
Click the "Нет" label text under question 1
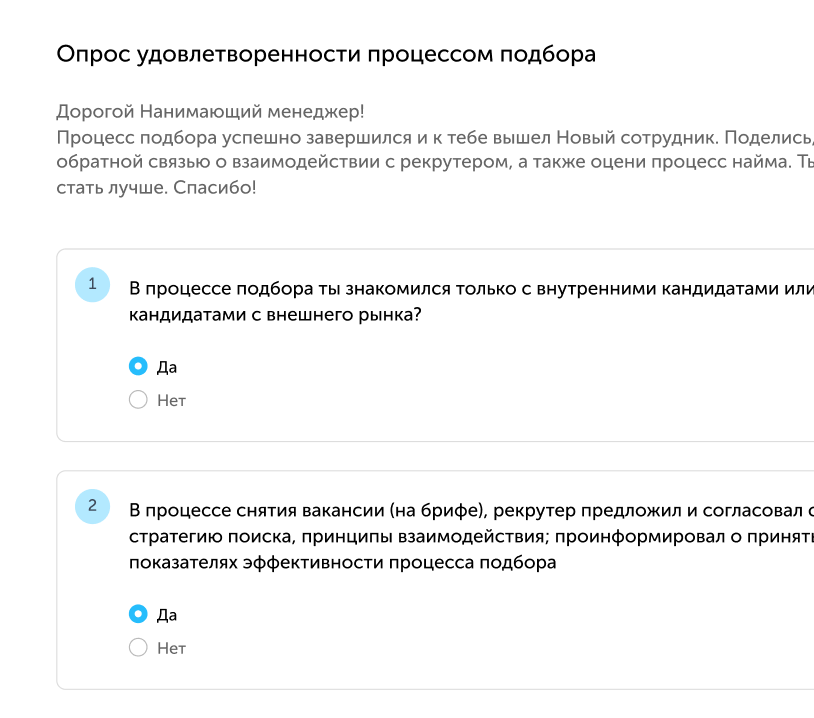pyautogui.click(x=172, y=400)
